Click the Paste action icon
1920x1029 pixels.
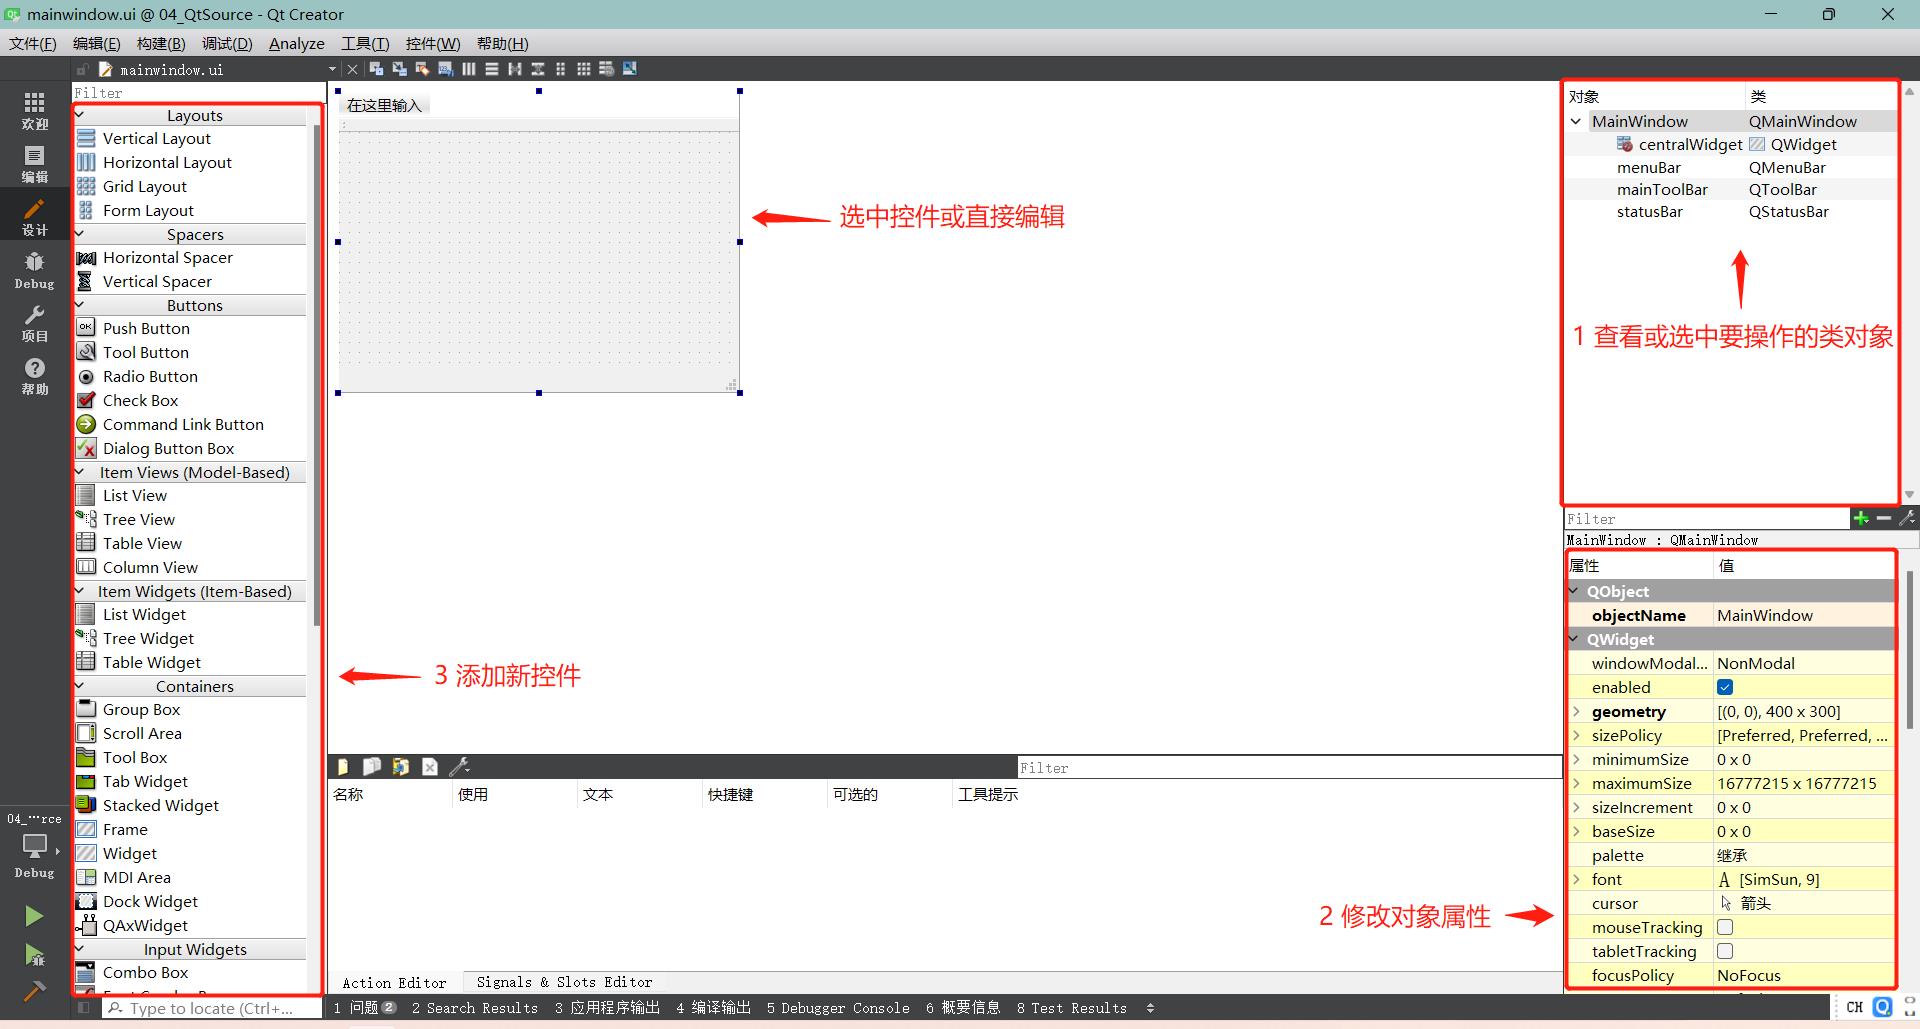401,767
